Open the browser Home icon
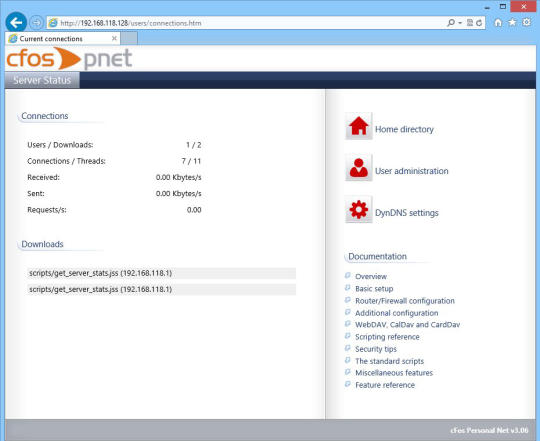Image resolution: width=540 pixels, height=441 pixels. point(498,23)
